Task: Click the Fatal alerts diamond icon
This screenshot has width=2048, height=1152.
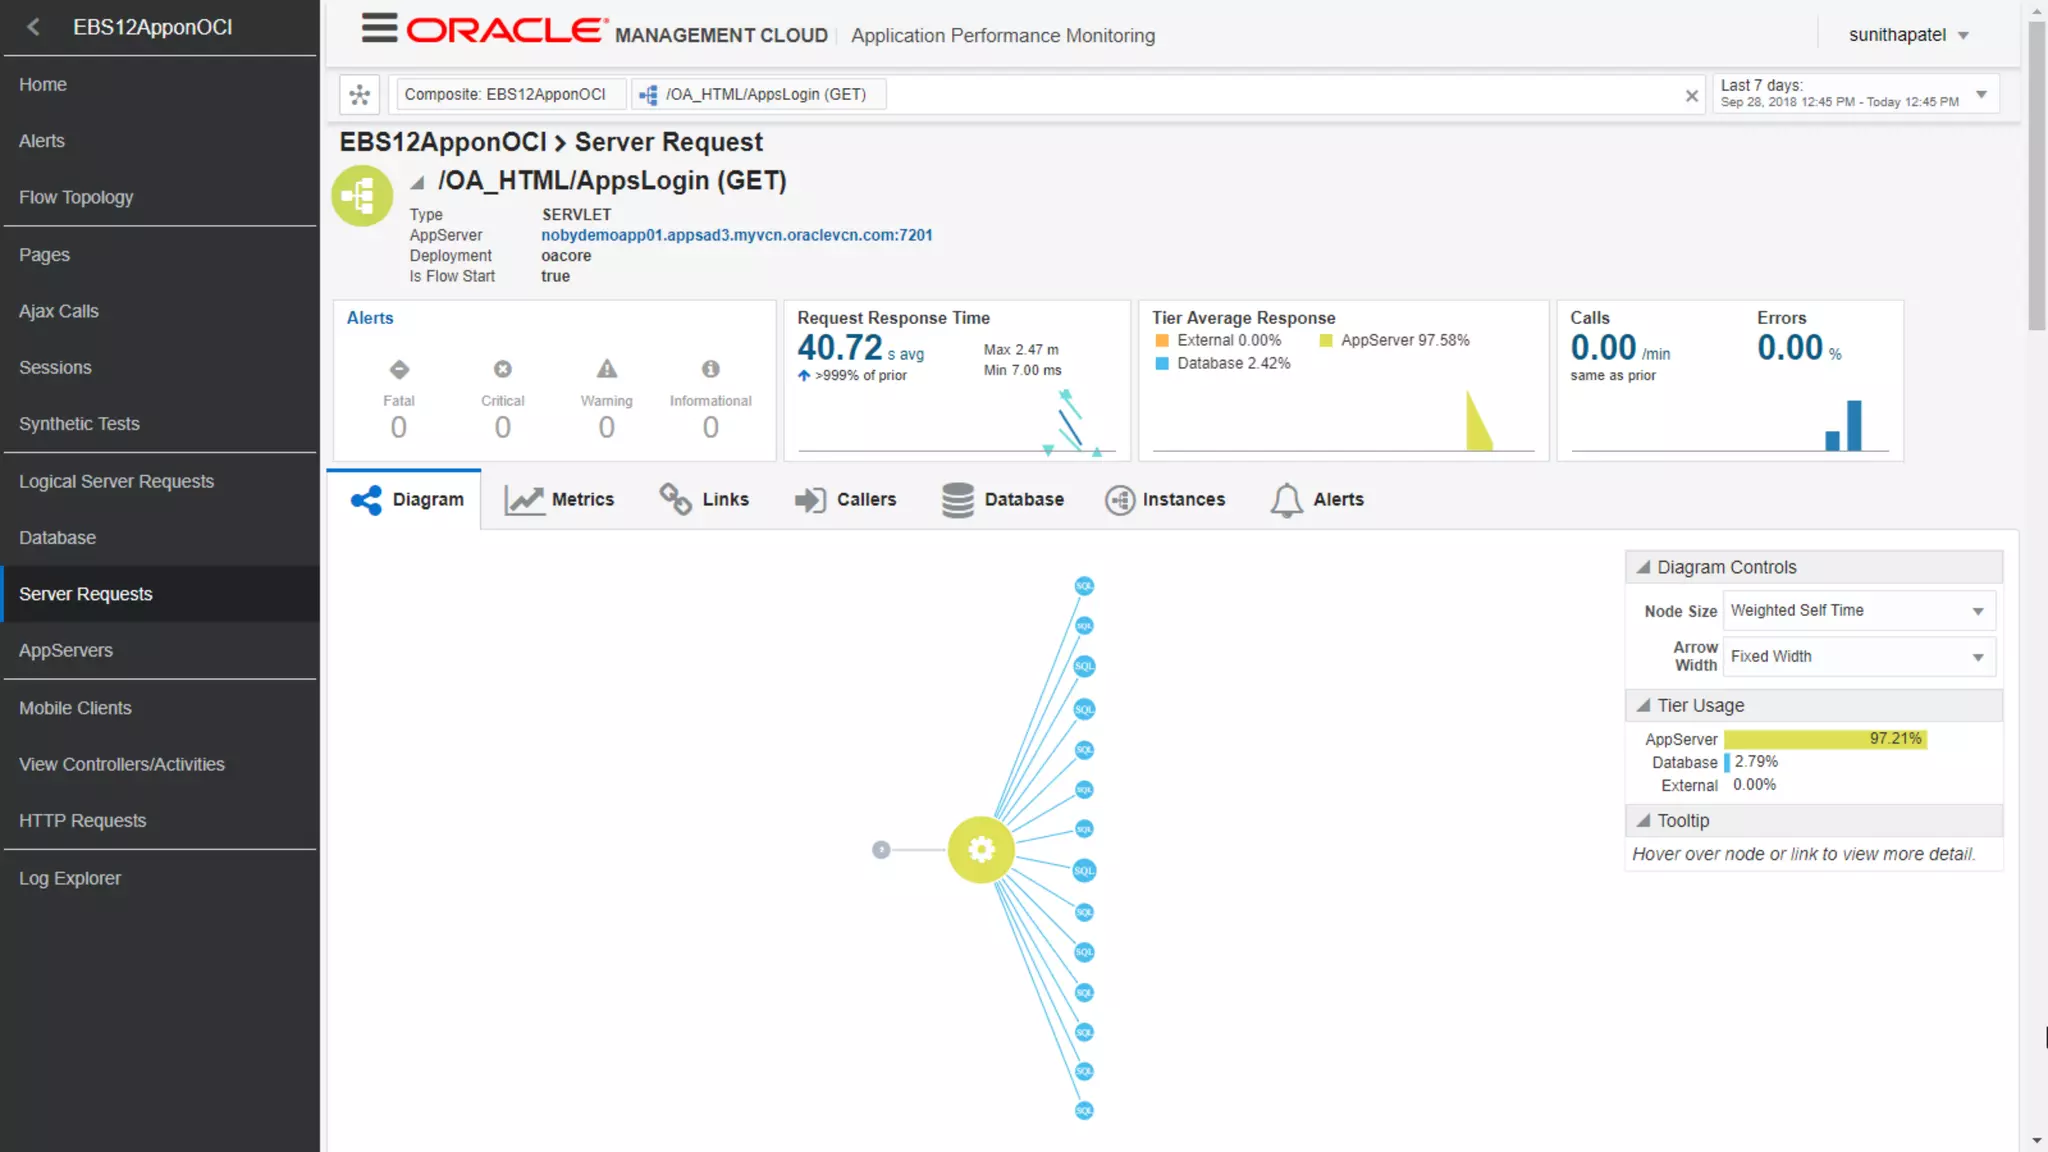Action: tap(399, 369)
